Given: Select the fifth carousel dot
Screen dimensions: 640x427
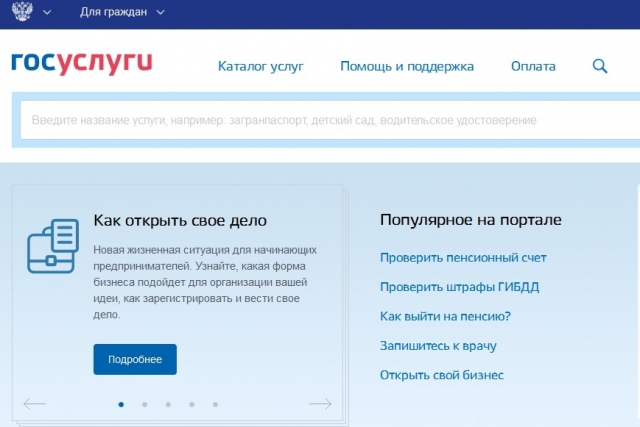Looking at the screenshot, I should click(215, 405).
